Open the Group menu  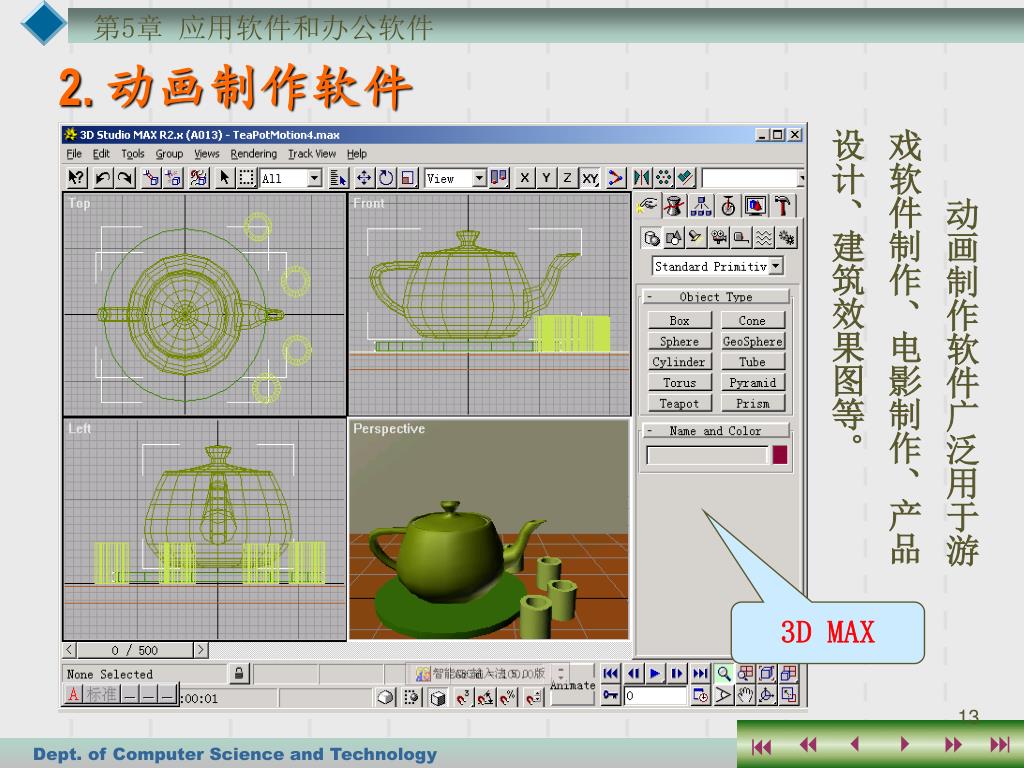click(169, 153)
